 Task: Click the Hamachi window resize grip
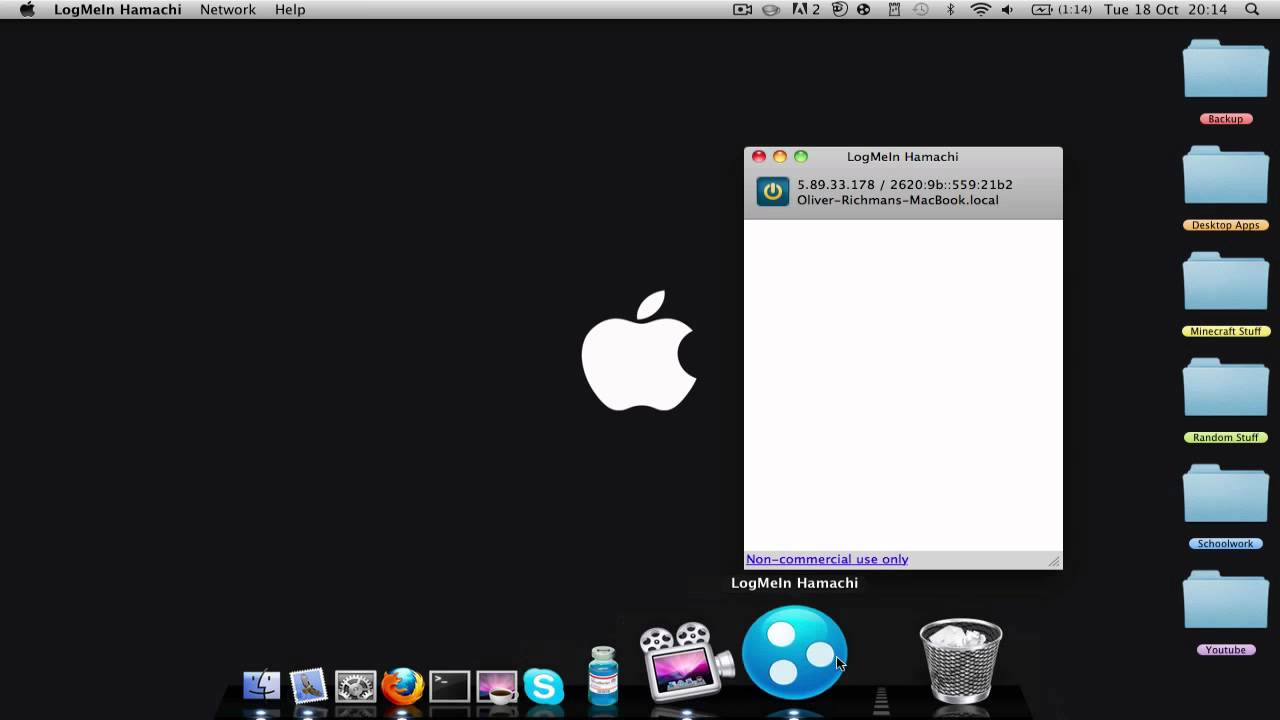(1054, 561)
